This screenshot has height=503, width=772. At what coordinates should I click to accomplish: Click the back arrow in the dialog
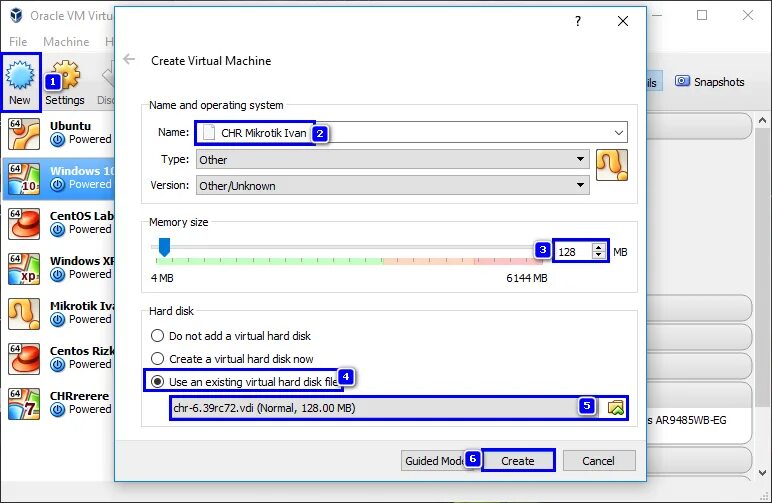pyautogui.click(x=129, y=60)
